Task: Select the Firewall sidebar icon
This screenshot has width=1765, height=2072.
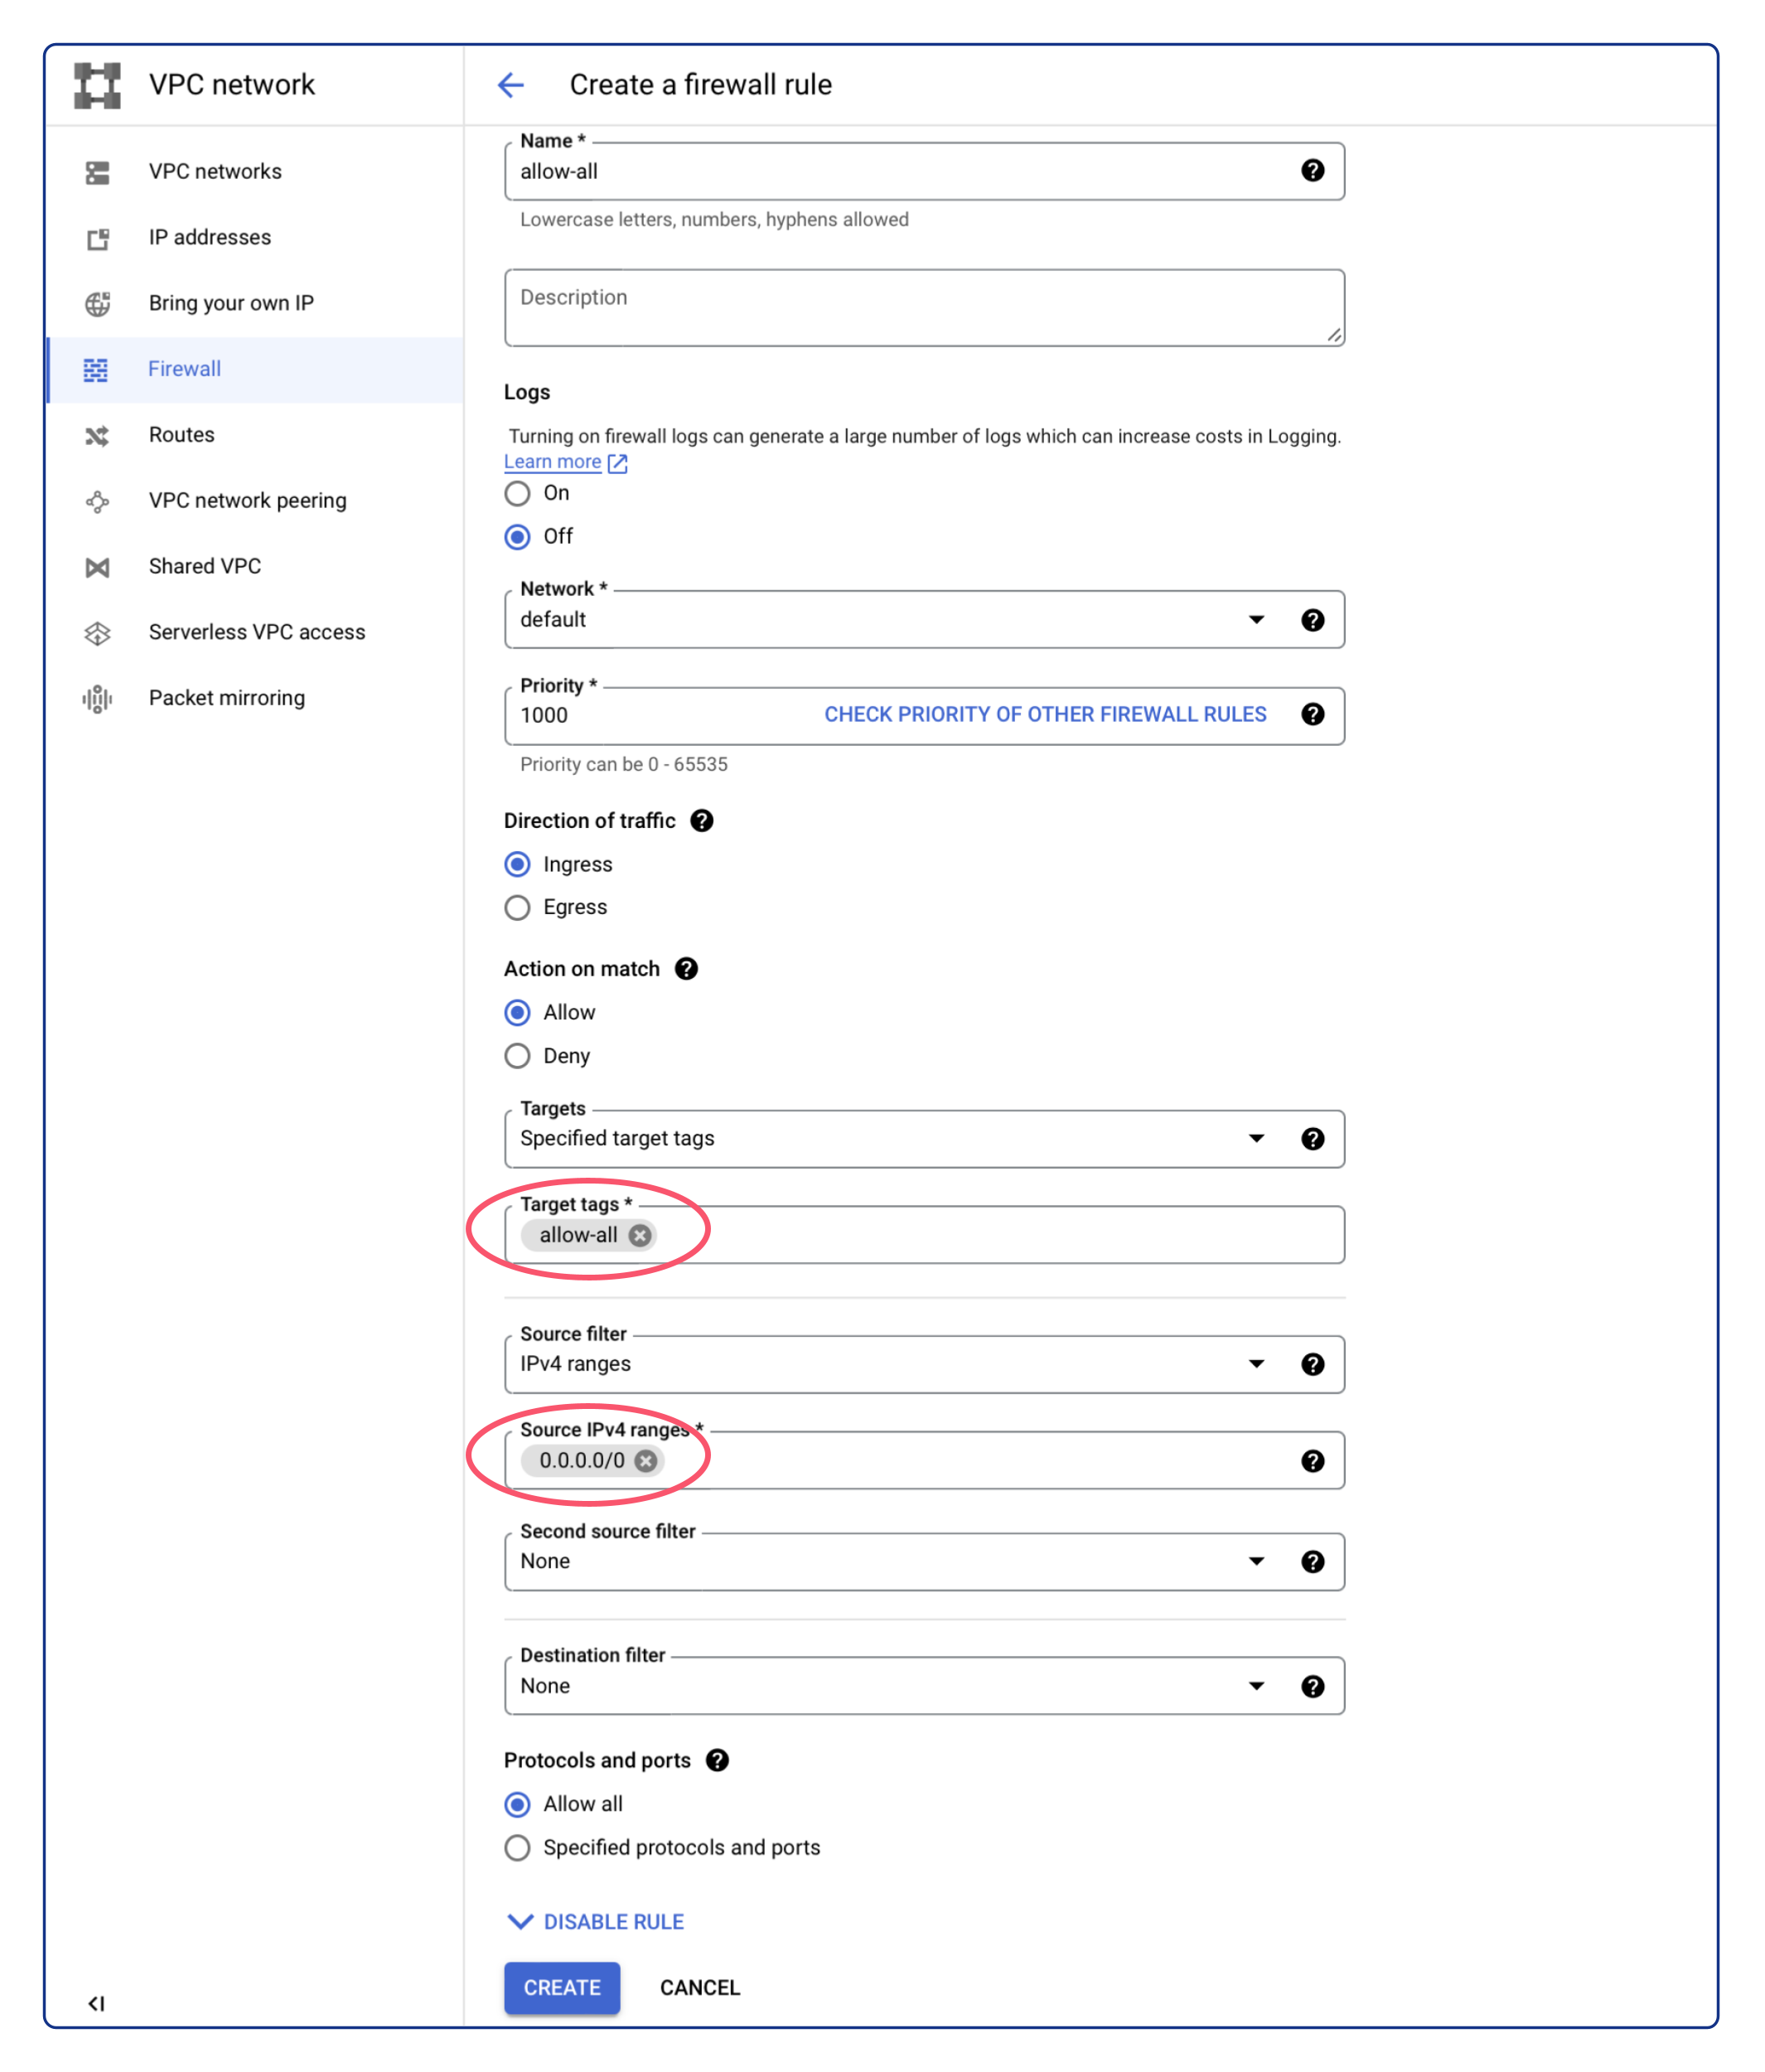Action: coord(97,369)
